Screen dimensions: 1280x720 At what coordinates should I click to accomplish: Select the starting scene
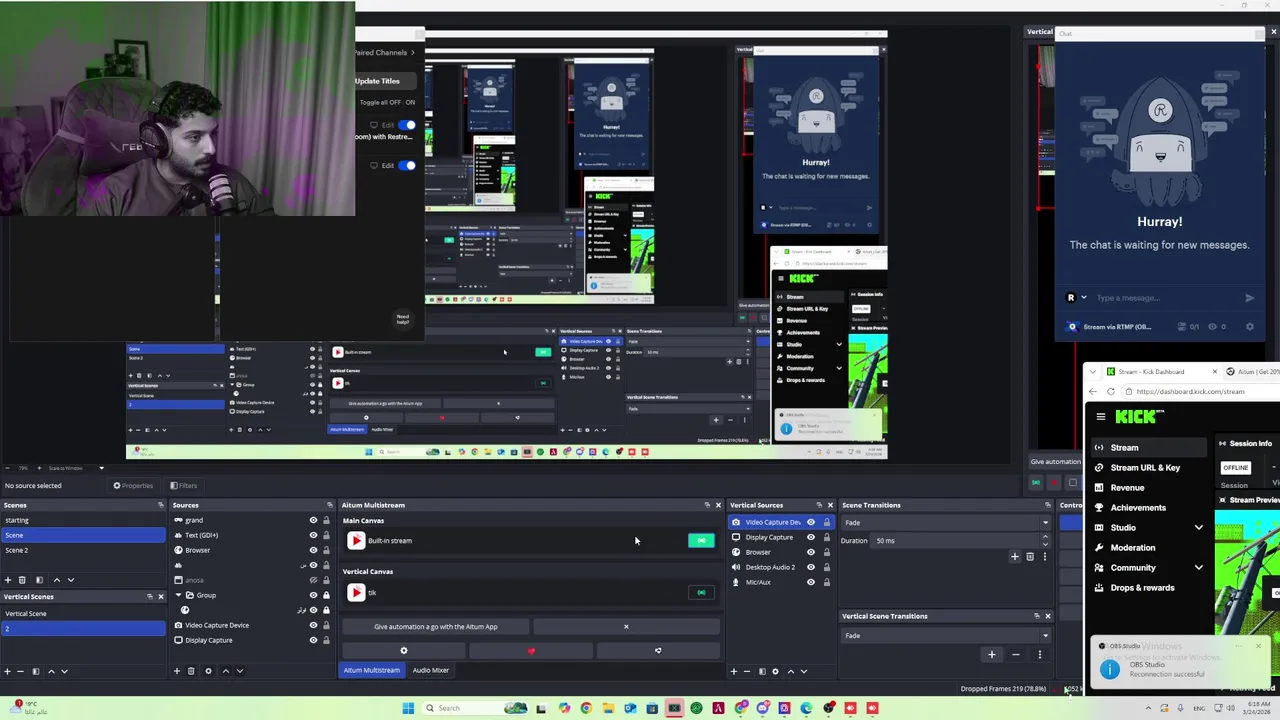(x=83, y=520)
